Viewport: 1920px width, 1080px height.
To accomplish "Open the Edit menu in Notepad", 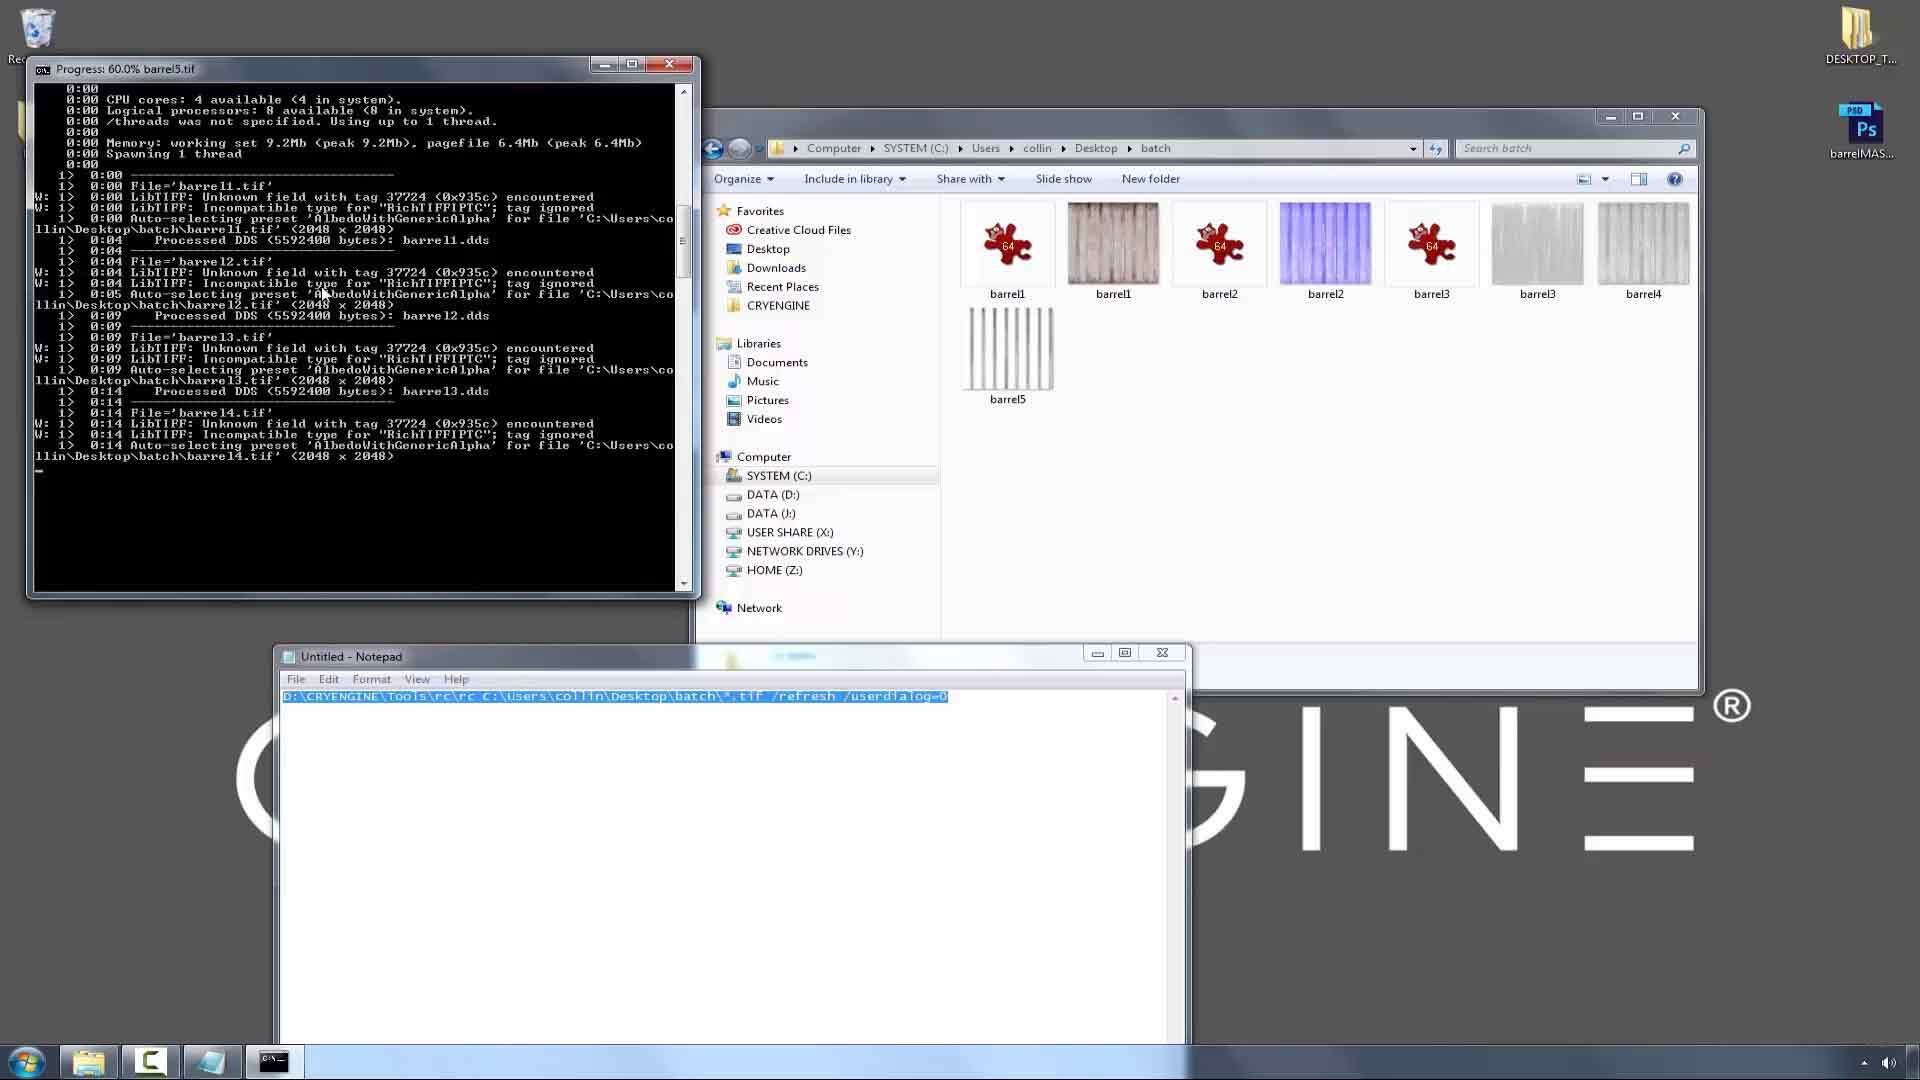I will 328,679.
